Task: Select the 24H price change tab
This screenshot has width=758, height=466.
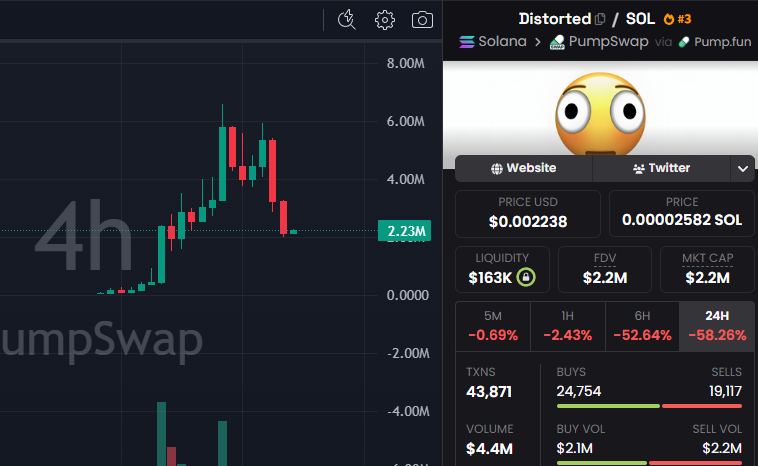Action: pos(717,326)
